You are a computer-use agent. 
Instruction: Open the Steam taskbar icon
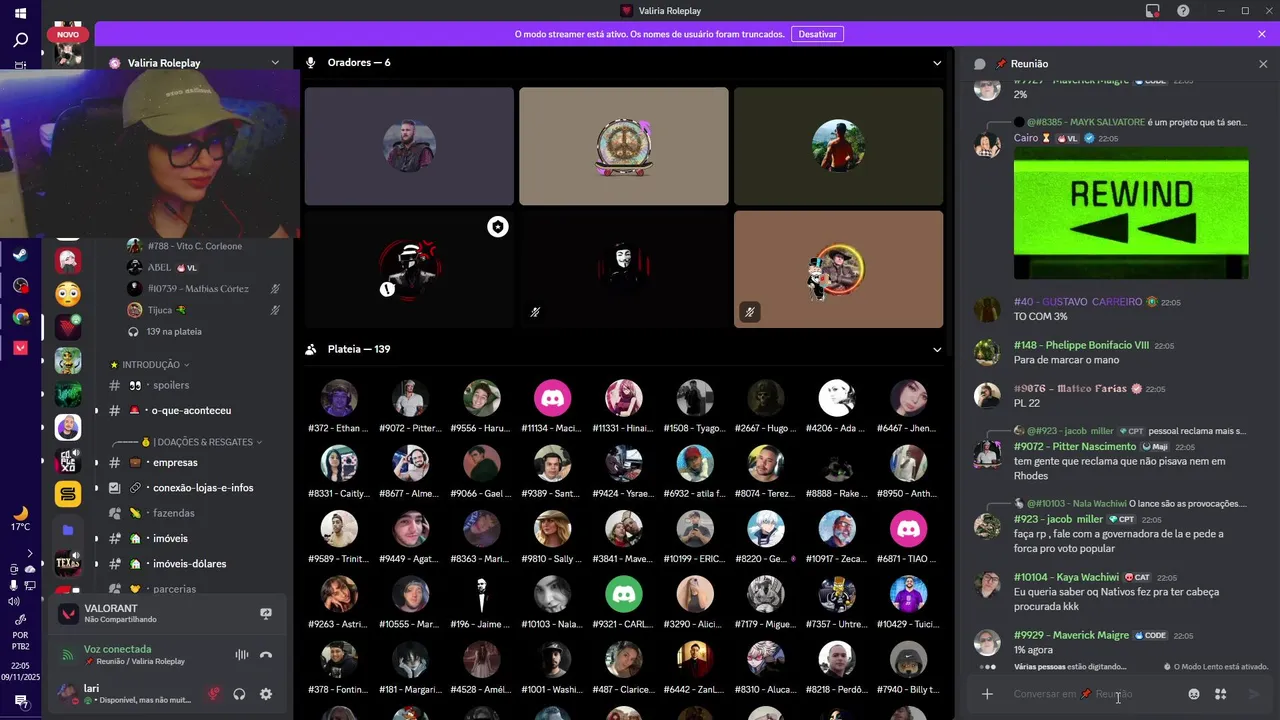pyautogui.click(x=20, y=254)
